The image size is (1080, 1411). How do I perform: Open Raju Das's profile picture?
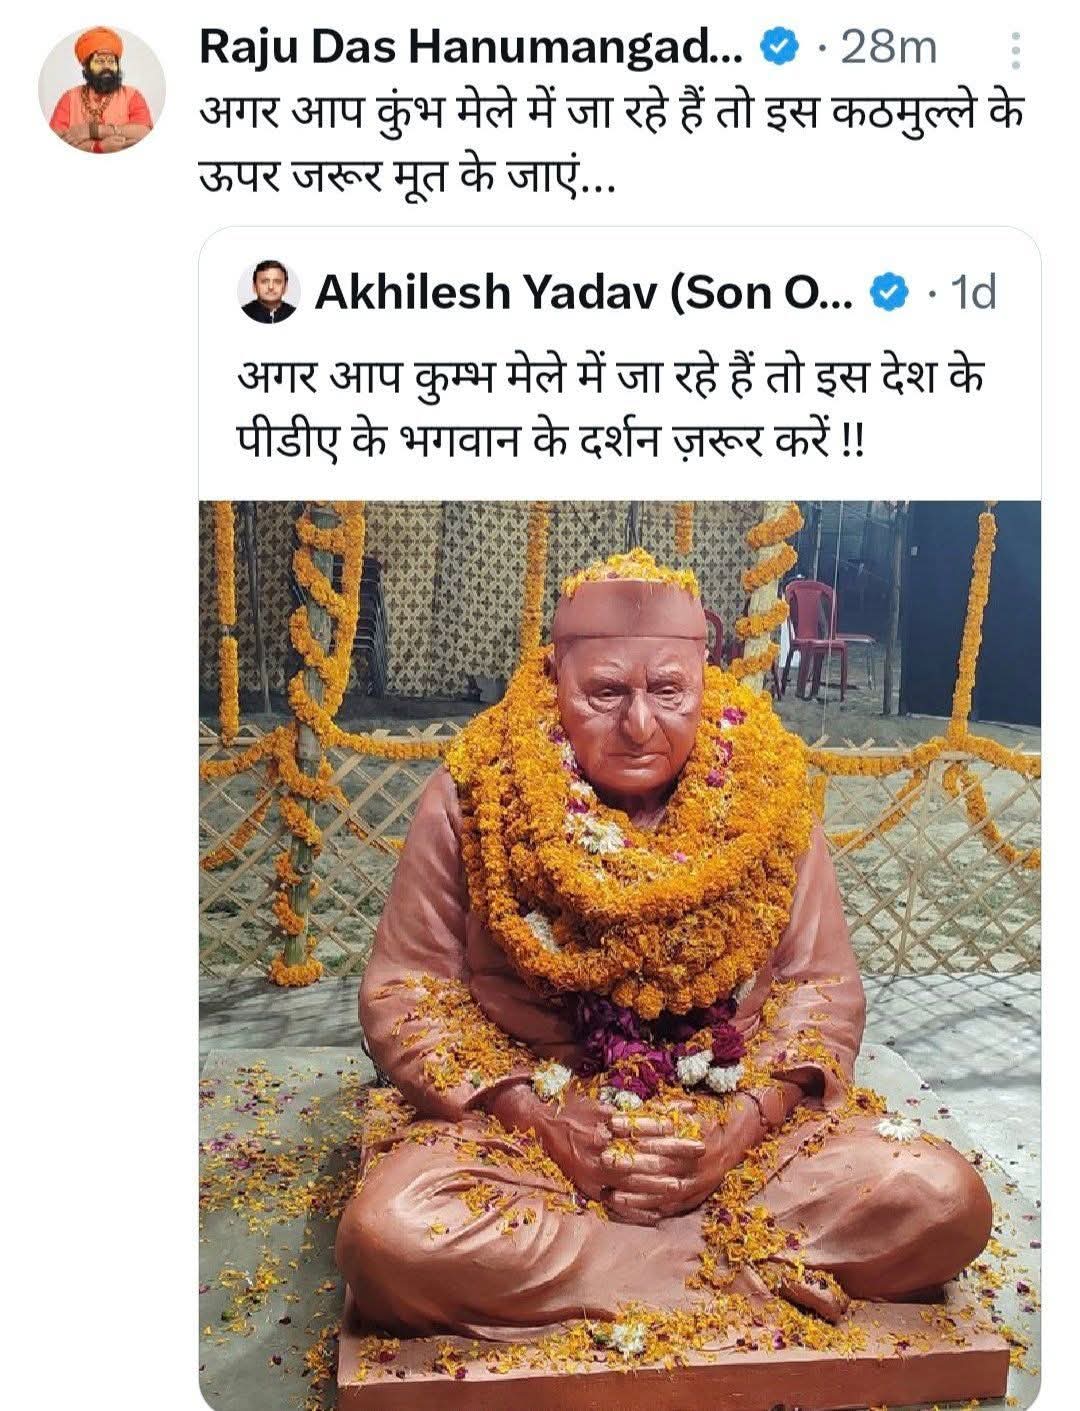102,90
